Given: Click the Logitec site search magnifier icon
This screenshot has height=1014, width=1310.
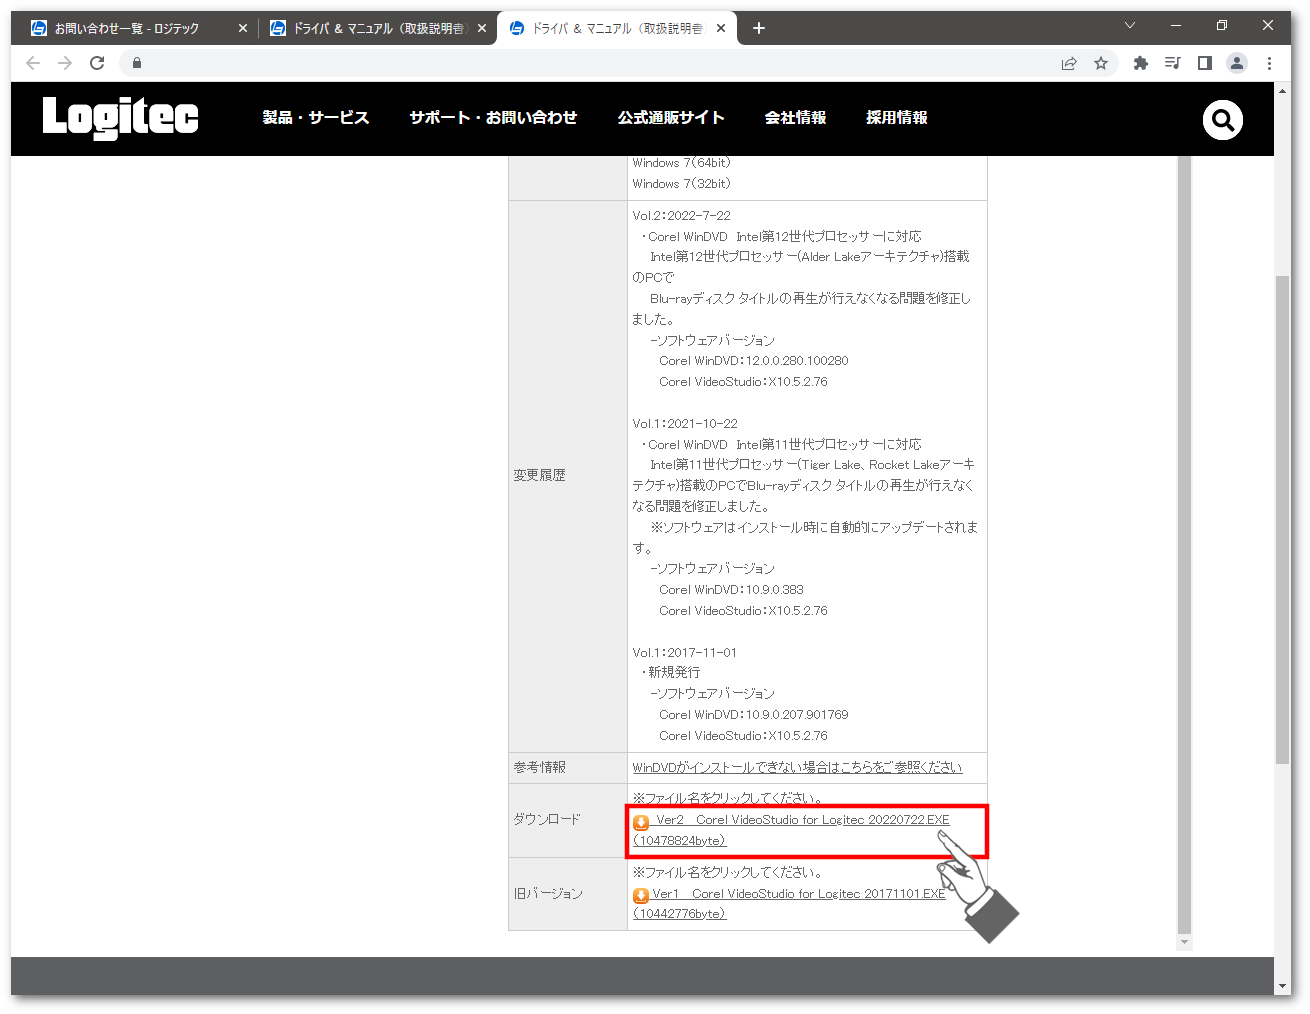Looking at the screenshot, I should pos(1222,120).
